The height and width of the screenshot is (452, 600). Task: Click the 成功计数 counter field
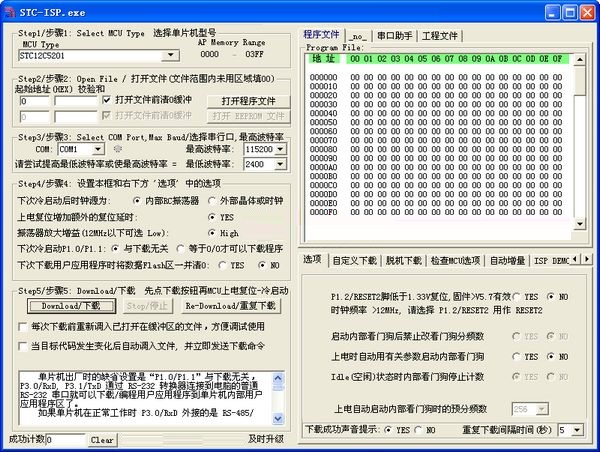click(x=65, y=440)
